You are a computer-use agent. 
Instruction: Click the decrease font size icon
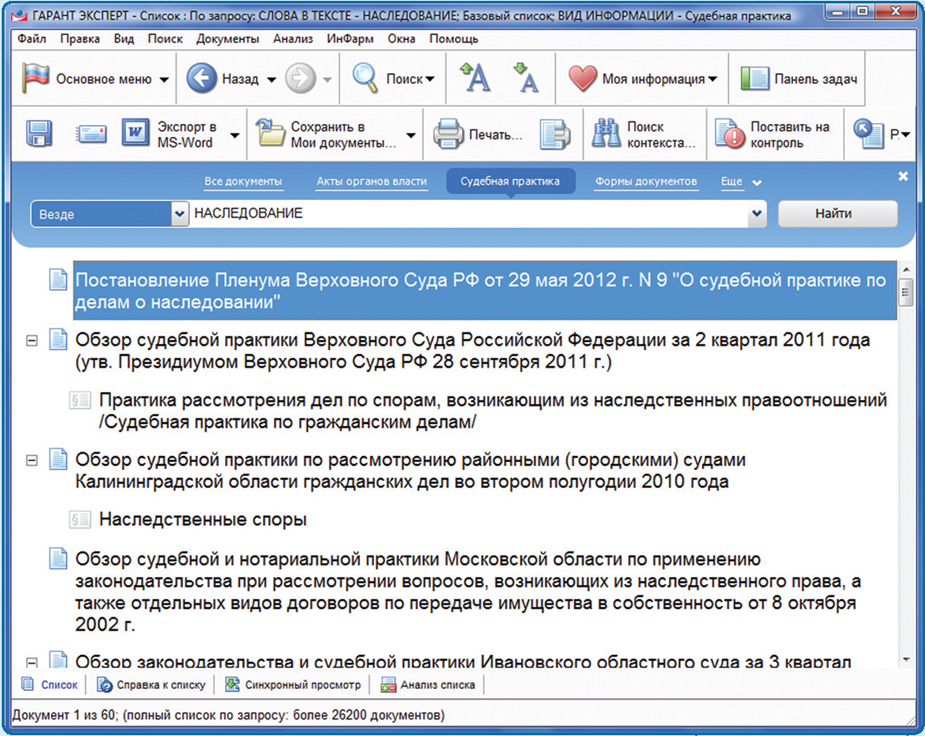[x=525, y=78]
